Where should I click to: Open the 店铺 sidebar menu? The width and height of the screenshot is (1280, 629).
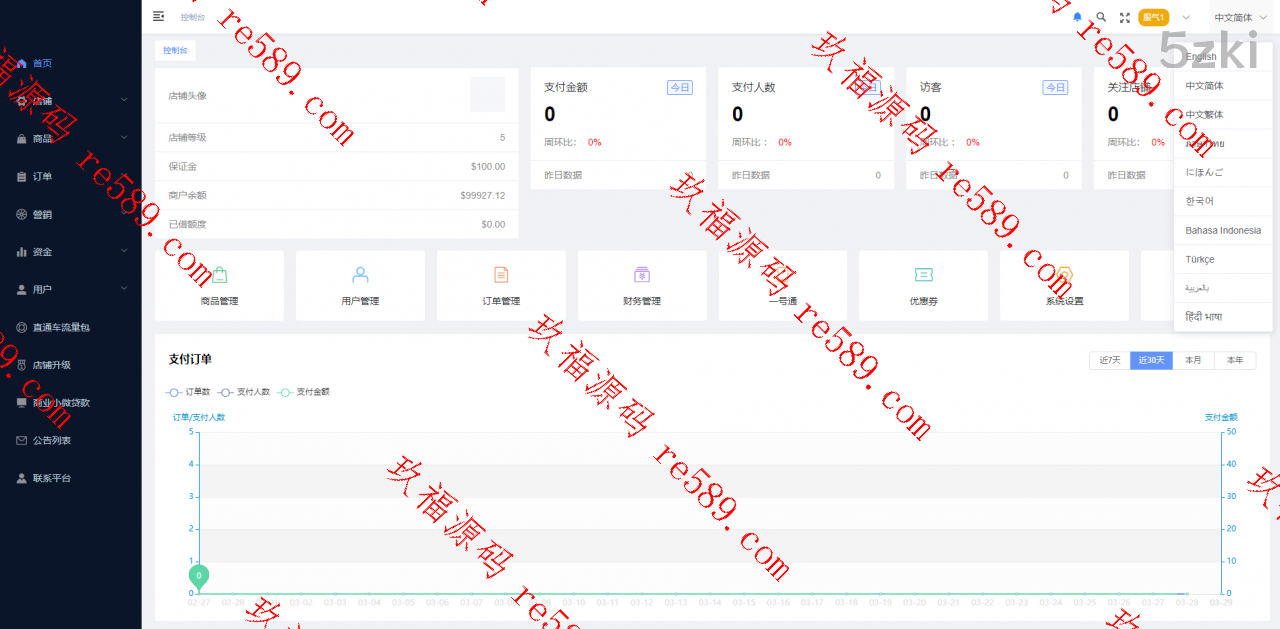[70, 101]
